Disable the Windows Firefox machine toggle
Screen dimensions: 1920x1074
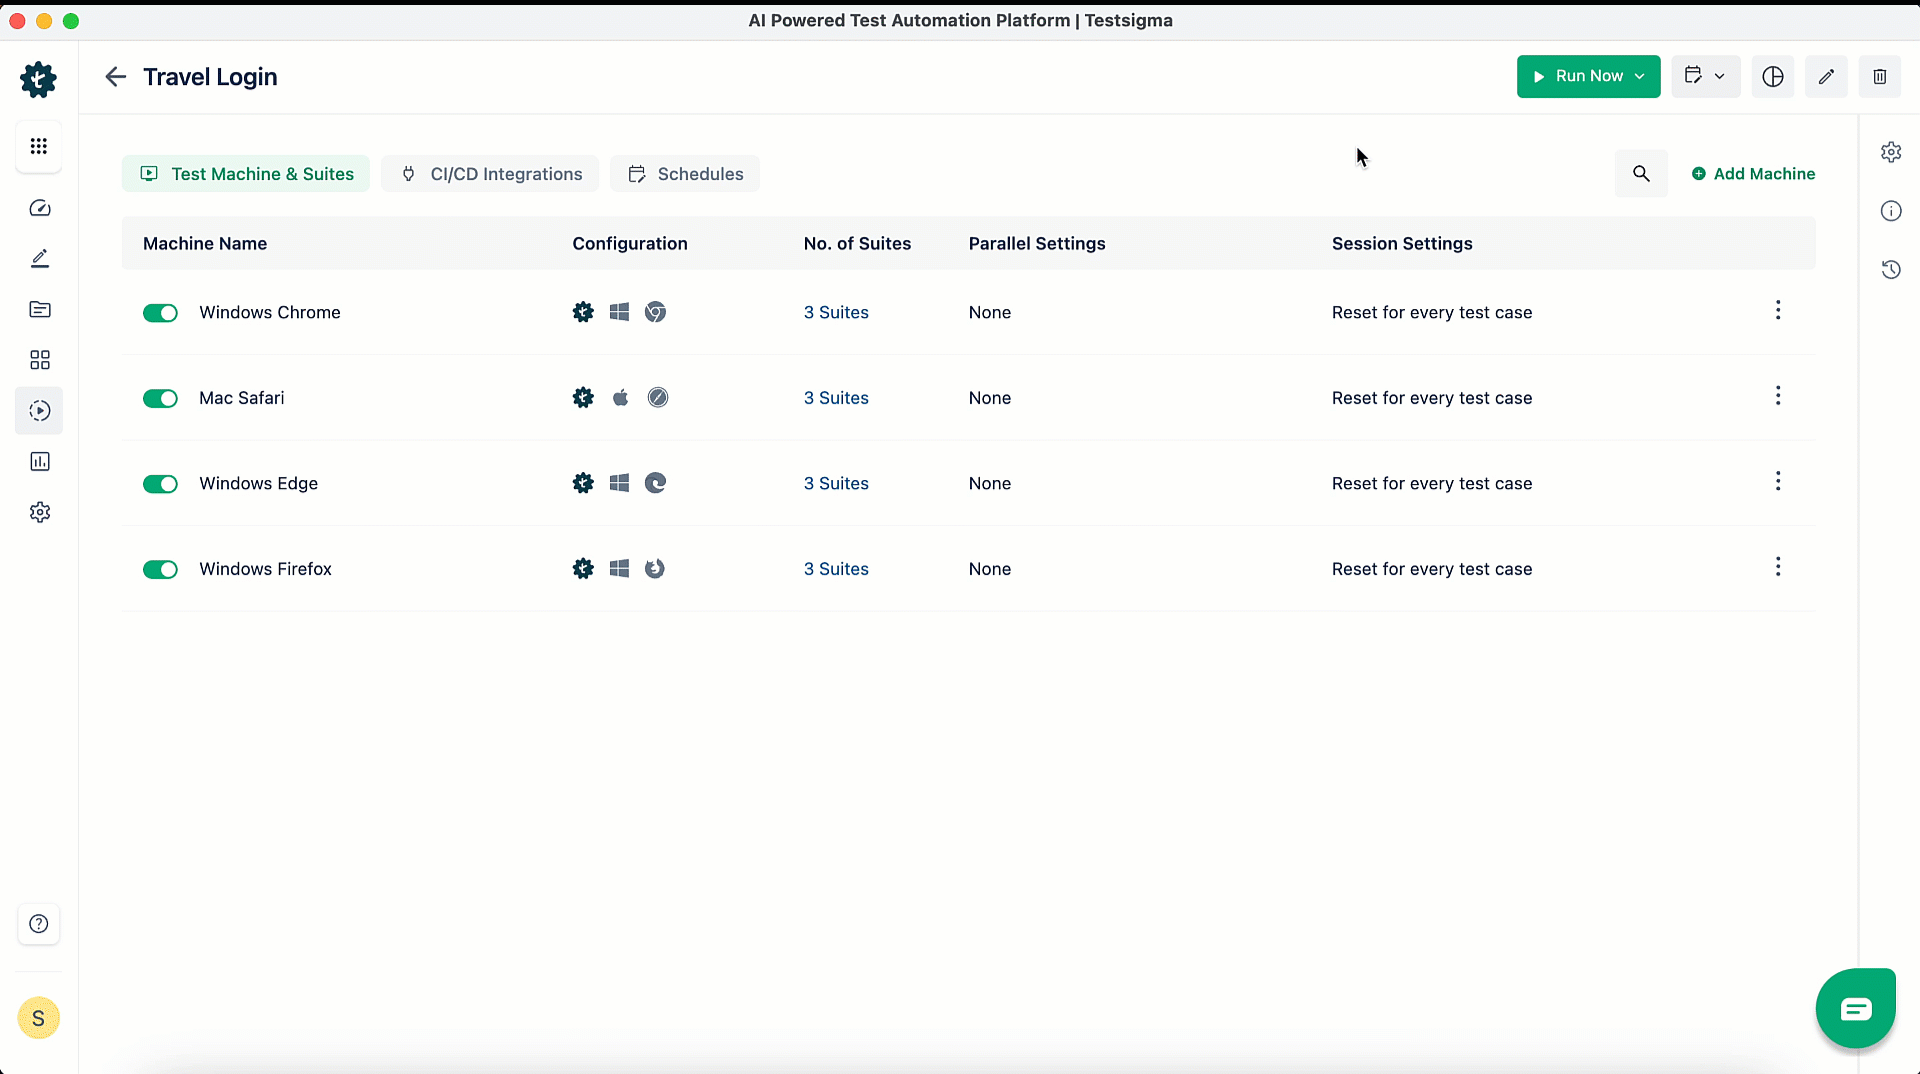click(160, 570)
